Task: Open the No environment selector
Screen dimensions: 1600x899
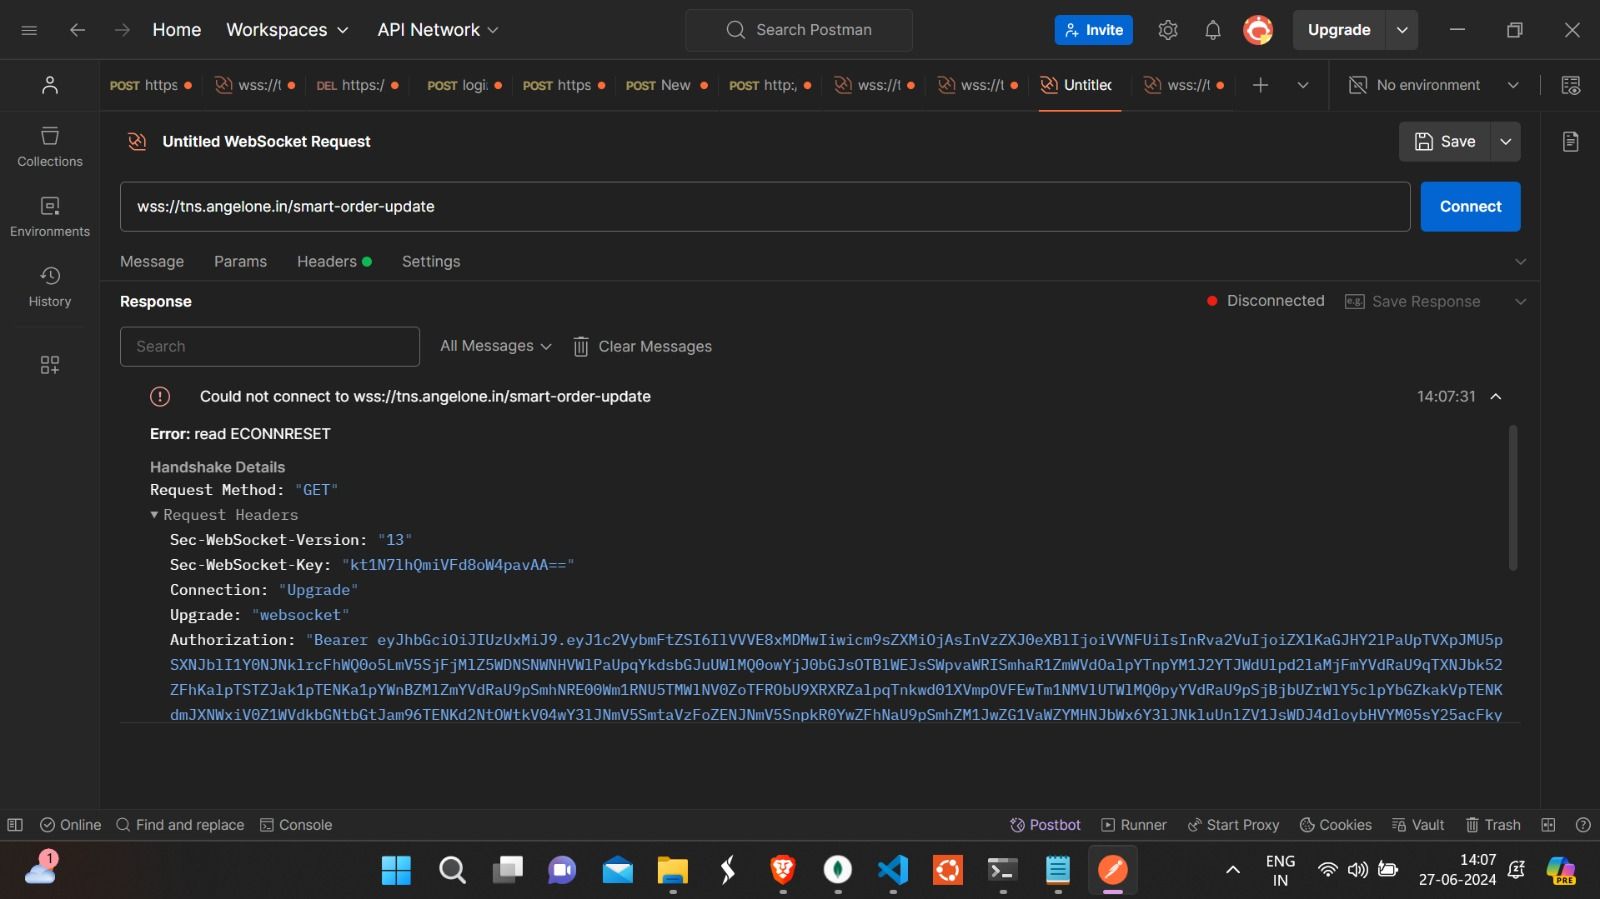Action: click(1434, 85)
